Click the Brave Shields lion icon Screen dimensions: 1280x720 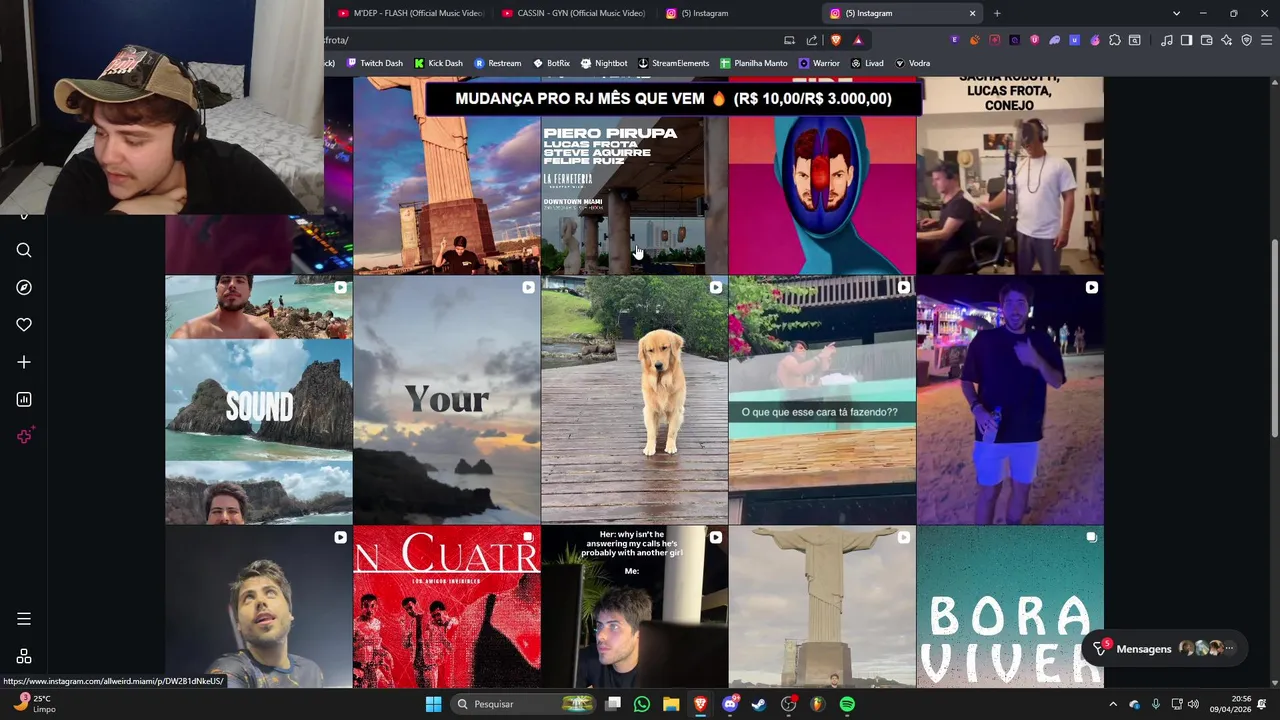click(x=836, y=40)
